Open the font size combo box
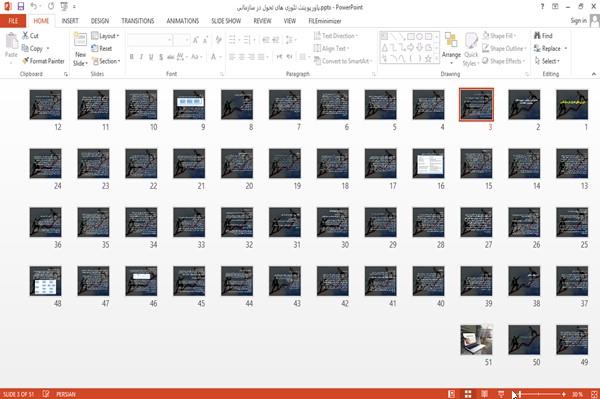Viewport: 600px width, 399px height. point(181,40)
